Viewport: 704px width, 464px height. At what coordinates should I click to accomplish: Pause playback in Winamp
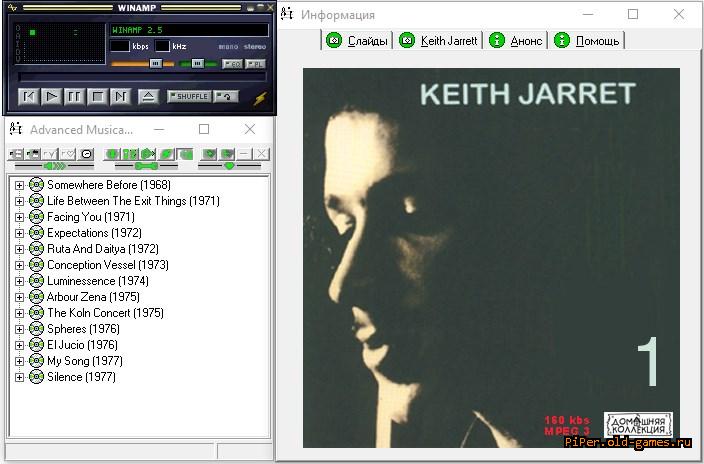point(75,97)
